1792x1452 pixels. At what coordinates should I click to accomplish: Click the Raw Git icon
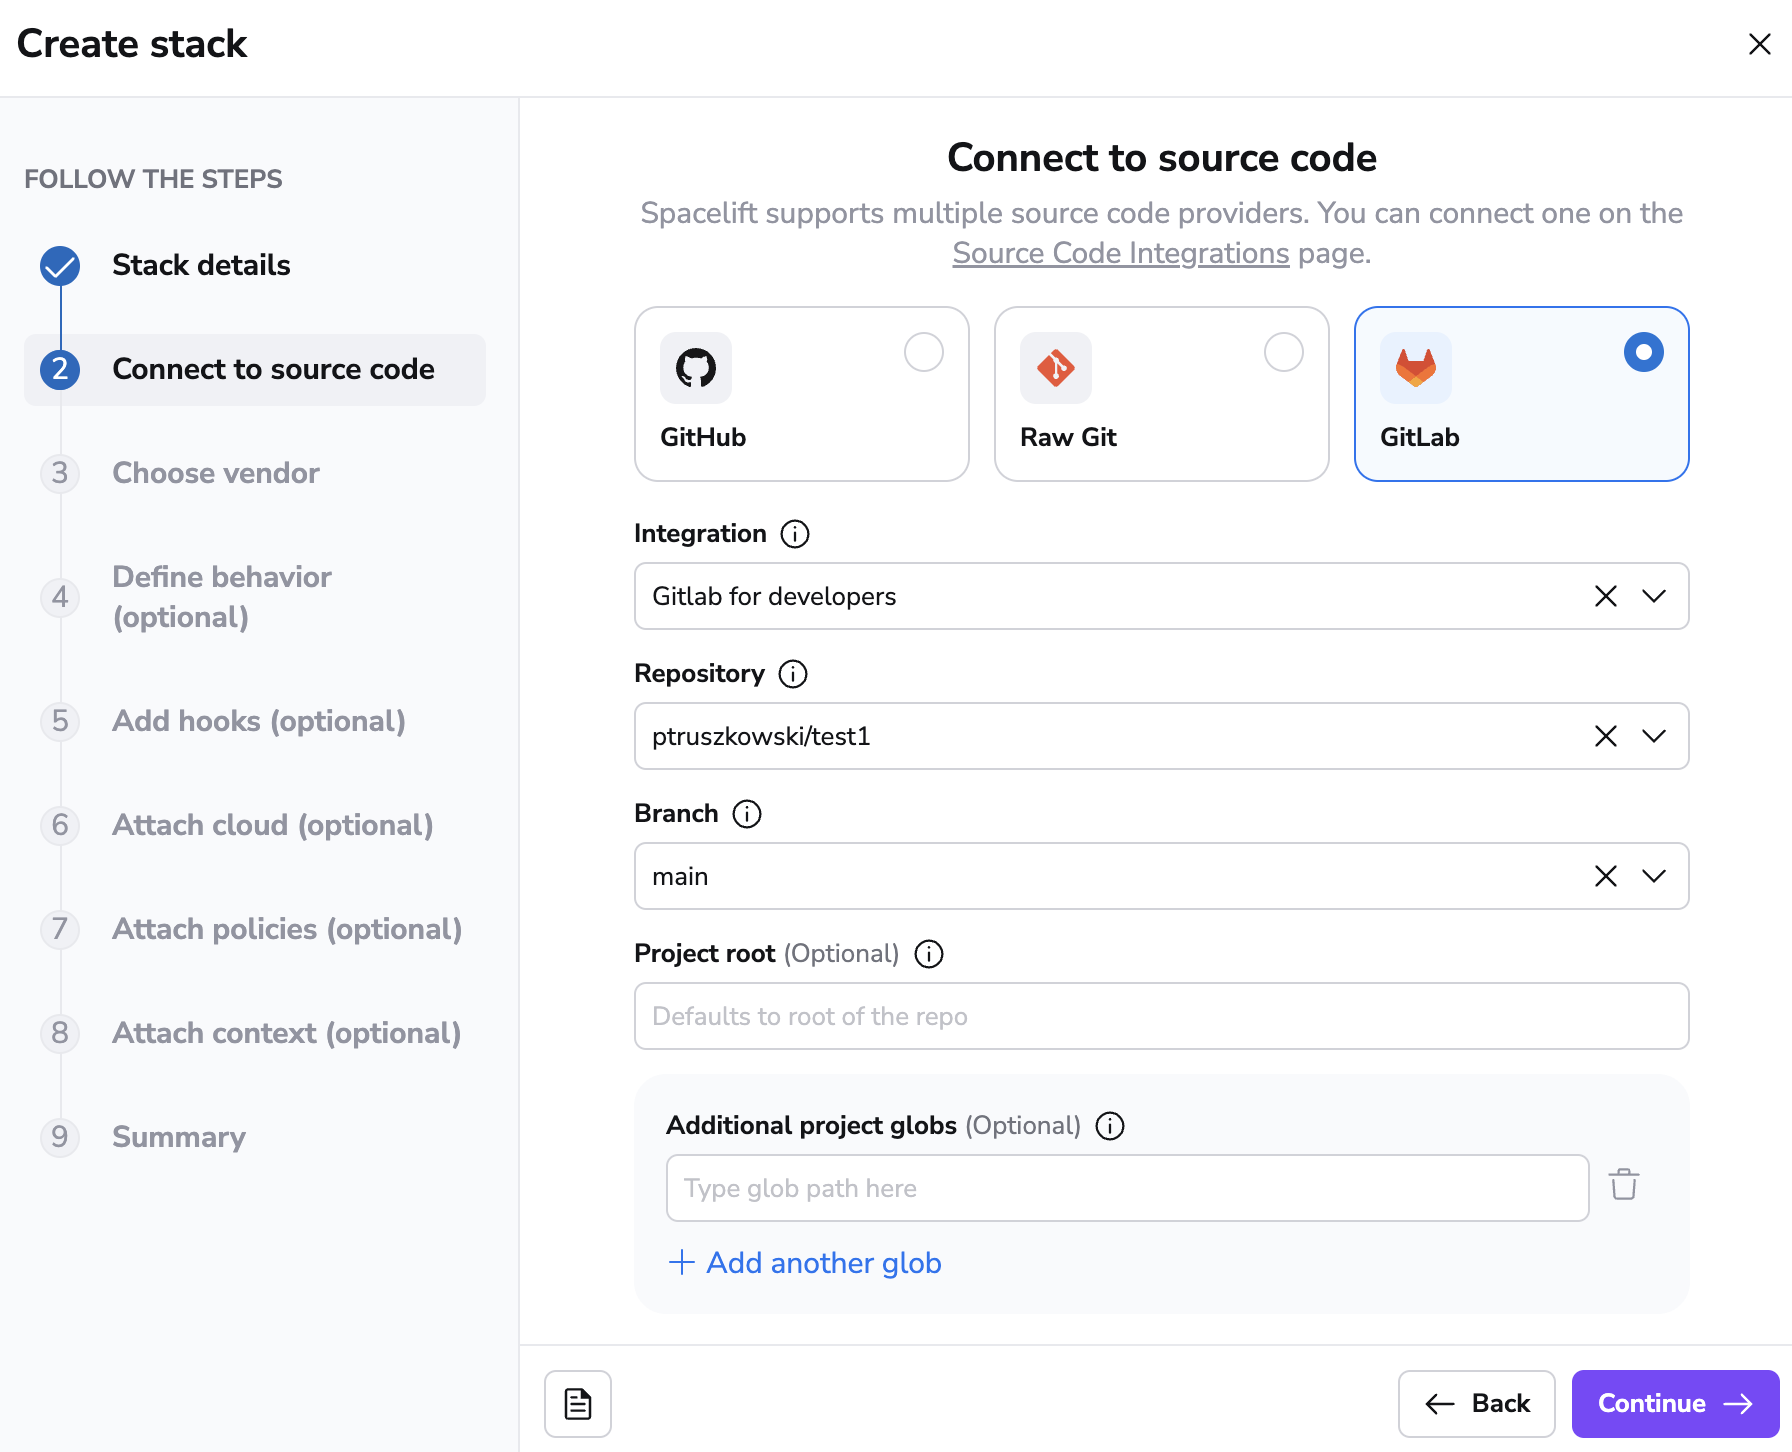[x=1056, y=367]
